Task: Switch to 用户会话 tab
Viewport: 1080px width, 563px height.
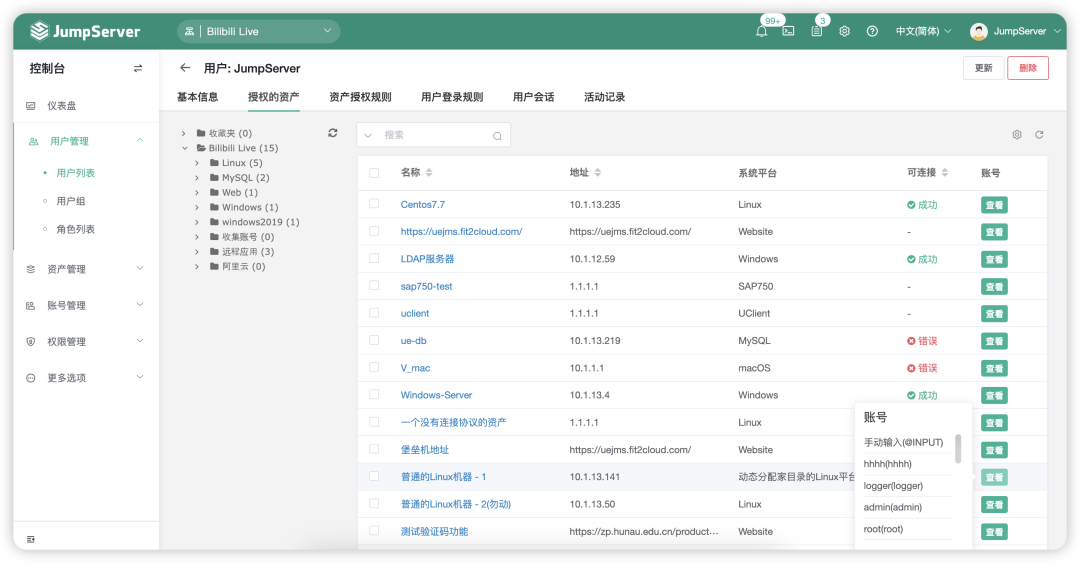Action: 533,97
